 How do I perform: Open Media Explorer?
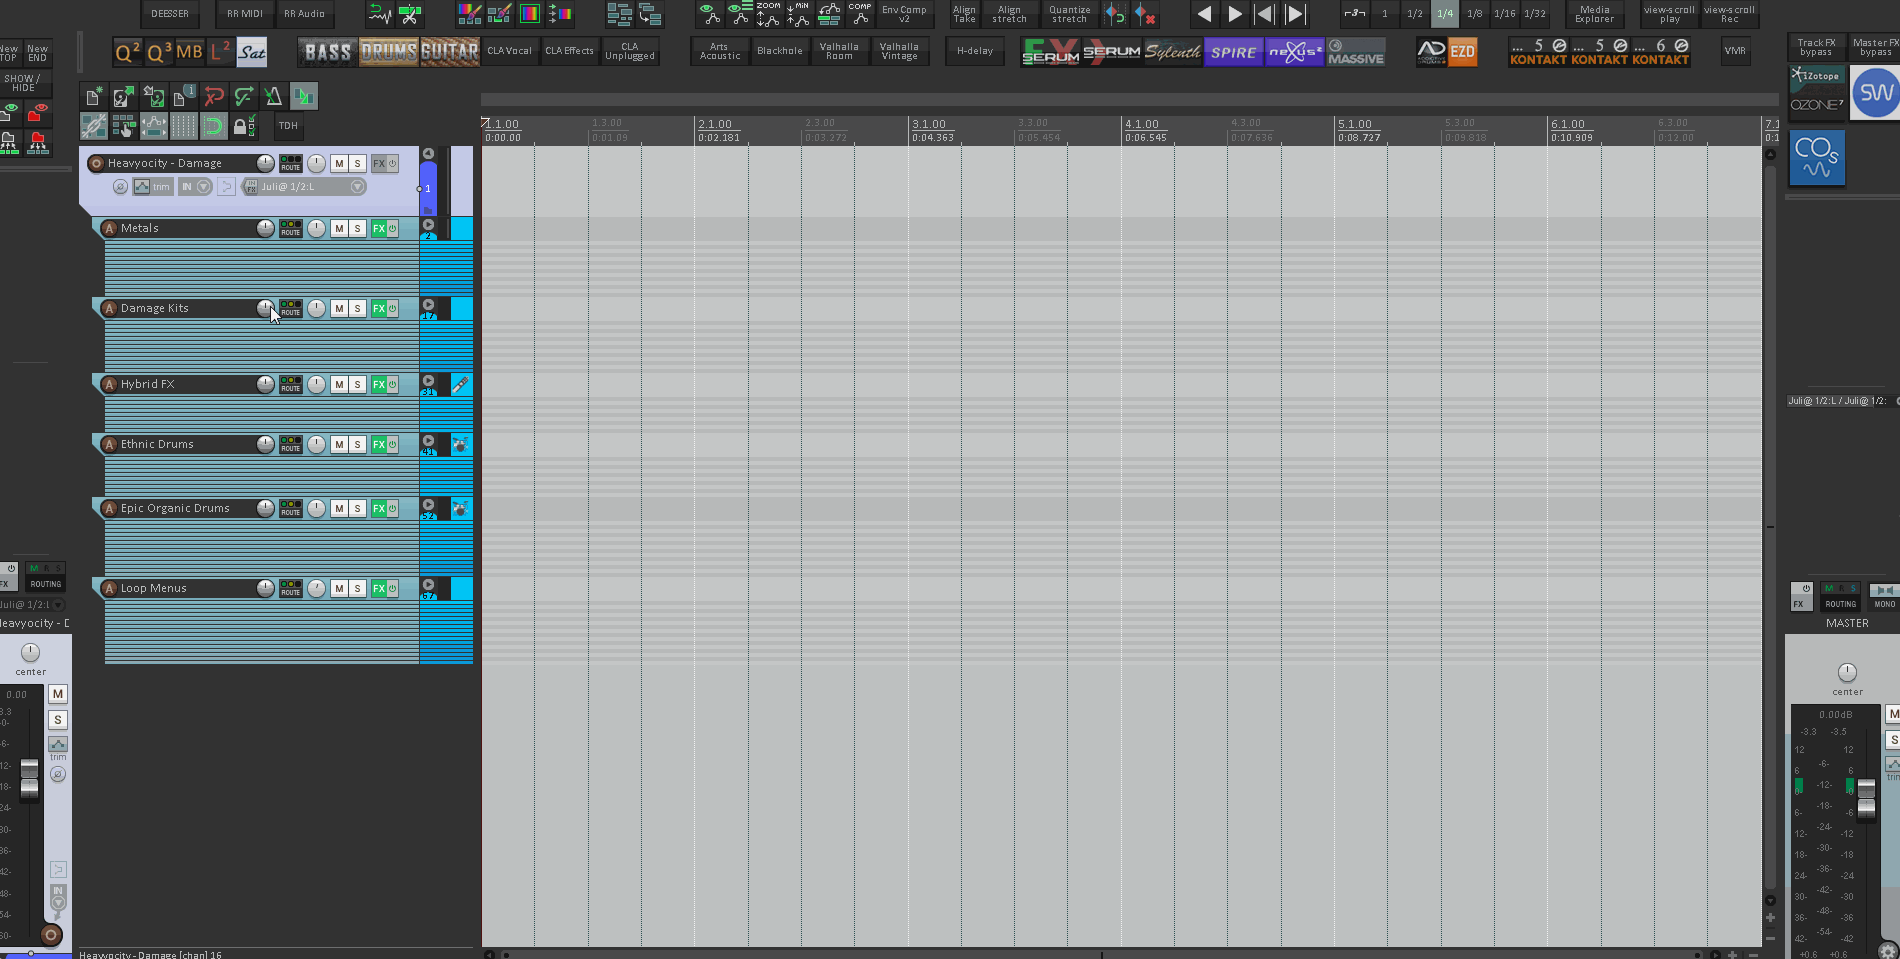click(1595, 14)
